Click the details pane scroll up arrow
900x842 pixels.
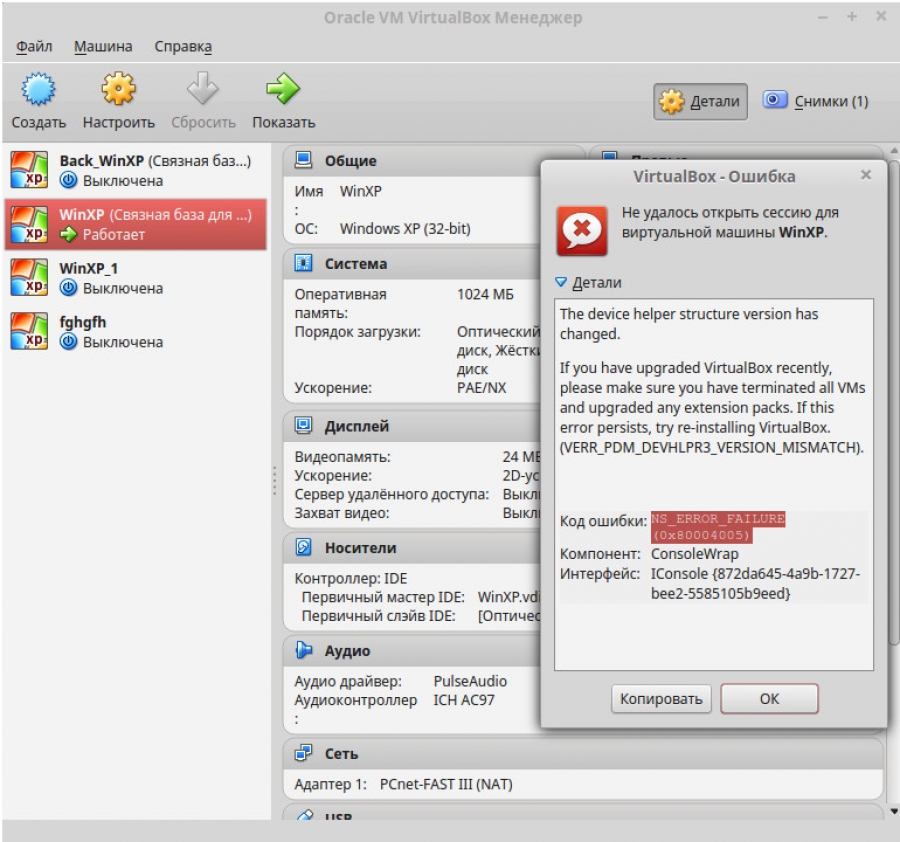pos(894,150)
